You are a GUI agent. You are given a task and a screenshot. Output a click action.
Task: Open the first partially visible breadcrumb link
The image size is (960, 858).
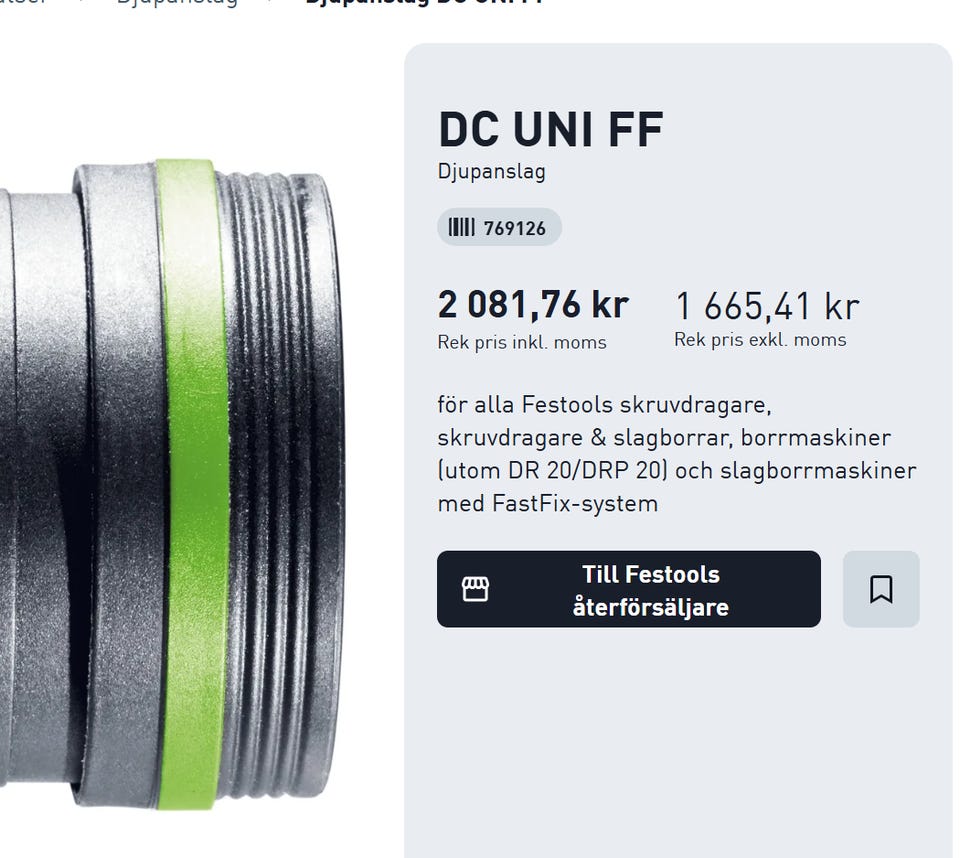(23, 2)
